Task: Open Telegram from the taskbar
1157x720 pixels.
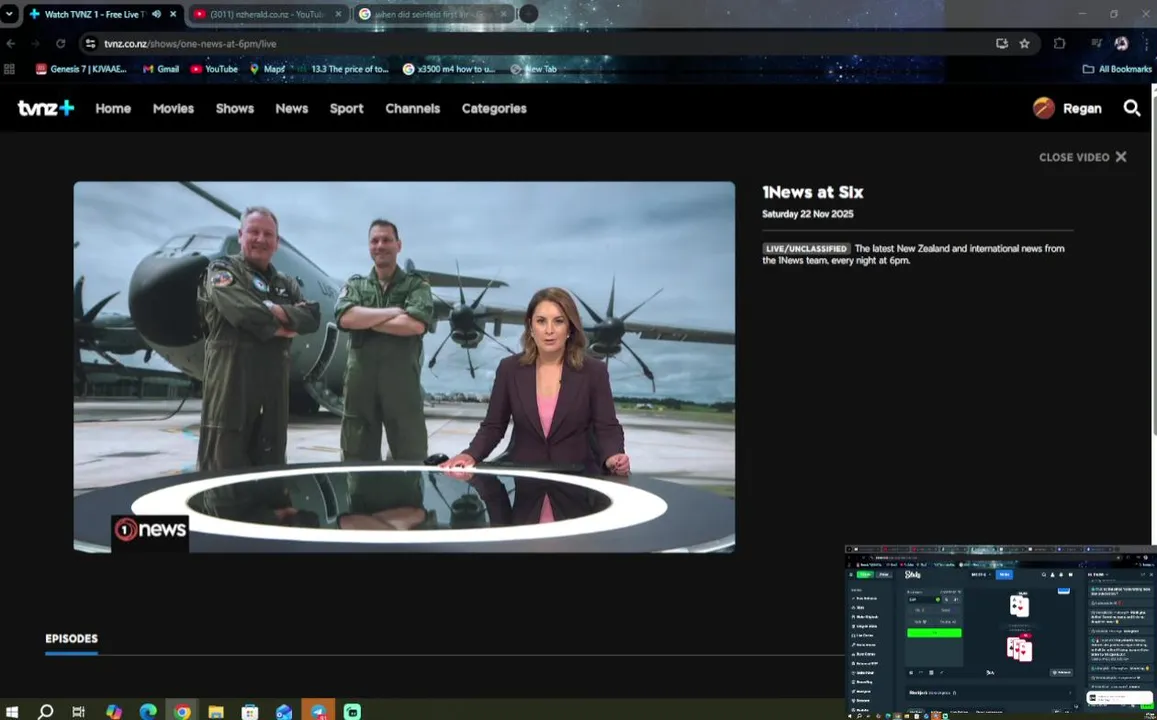Action: [x=318, y=712]
